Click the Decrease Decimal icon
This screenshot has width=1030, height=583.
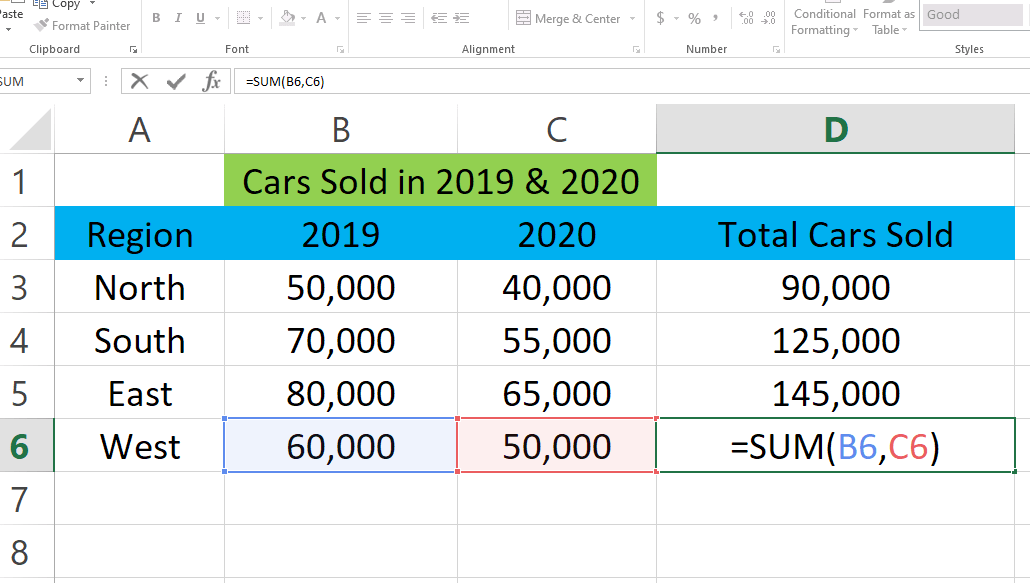click(767, 18)
